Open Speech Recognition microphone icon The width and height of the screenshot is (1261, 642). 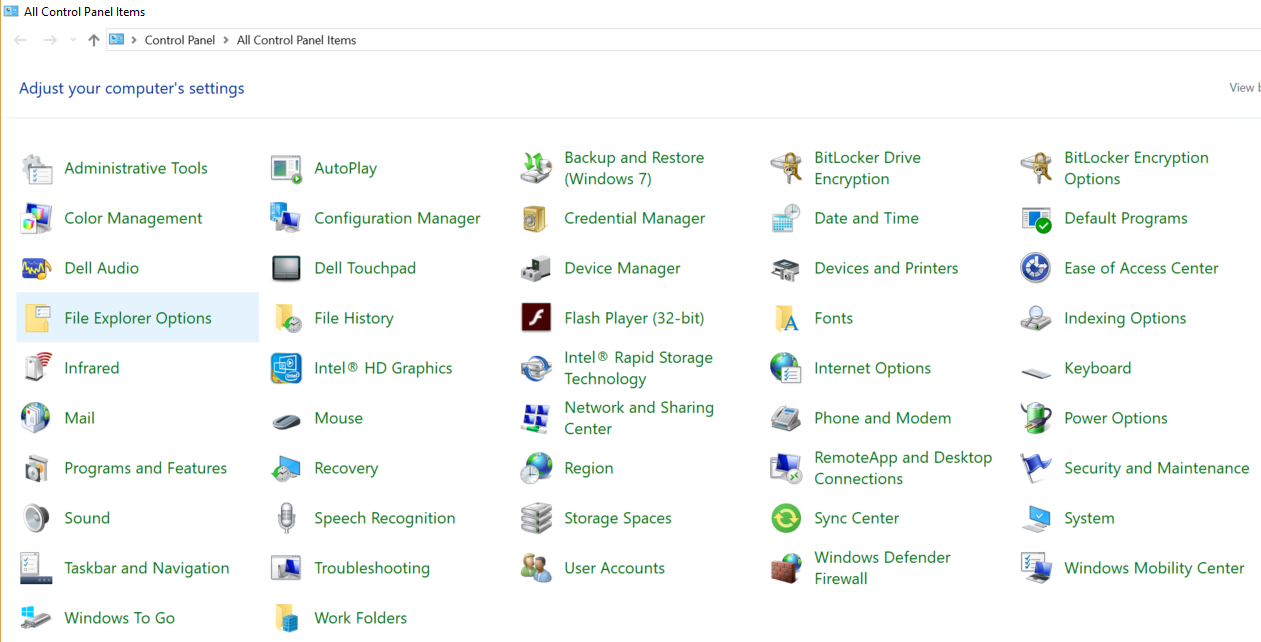[x=287, y=519]
